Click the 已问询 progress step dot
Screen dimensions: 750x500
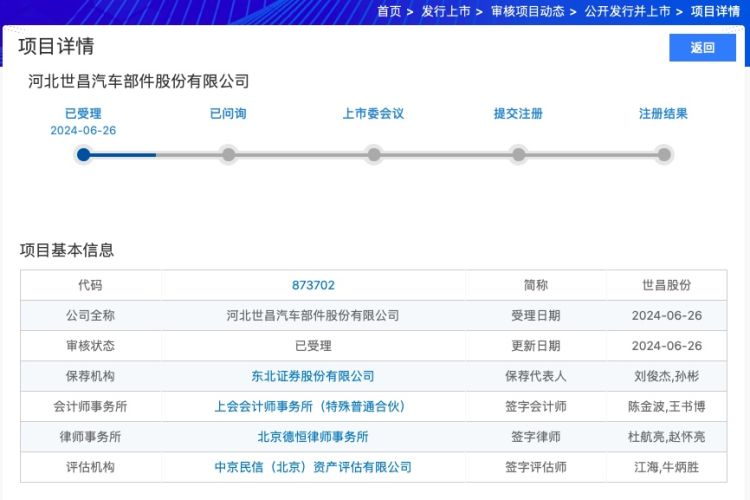point(228,154)
